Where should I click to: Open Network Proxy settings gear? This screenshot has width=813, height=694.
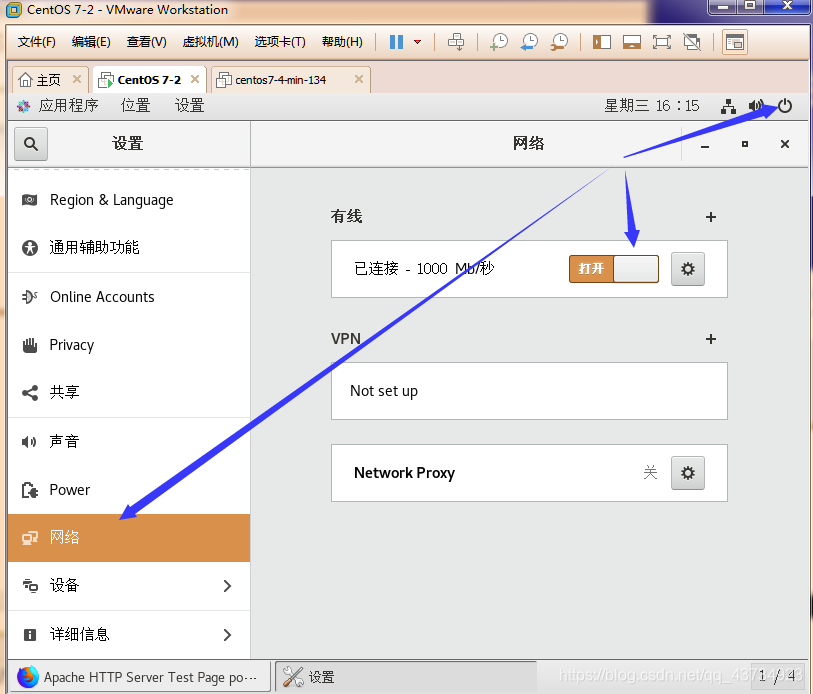[x=687, y=473]
